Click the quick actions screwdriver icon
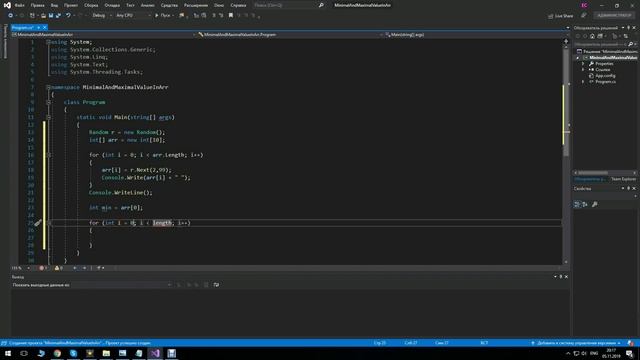Screen dimensions: 640x360 [x=38, y=223]
